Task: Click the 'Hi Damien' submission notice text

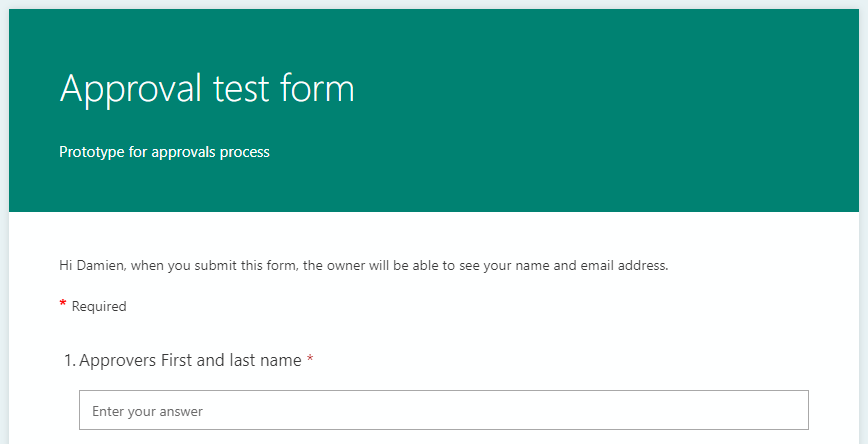Action: [x=363, y=266]
